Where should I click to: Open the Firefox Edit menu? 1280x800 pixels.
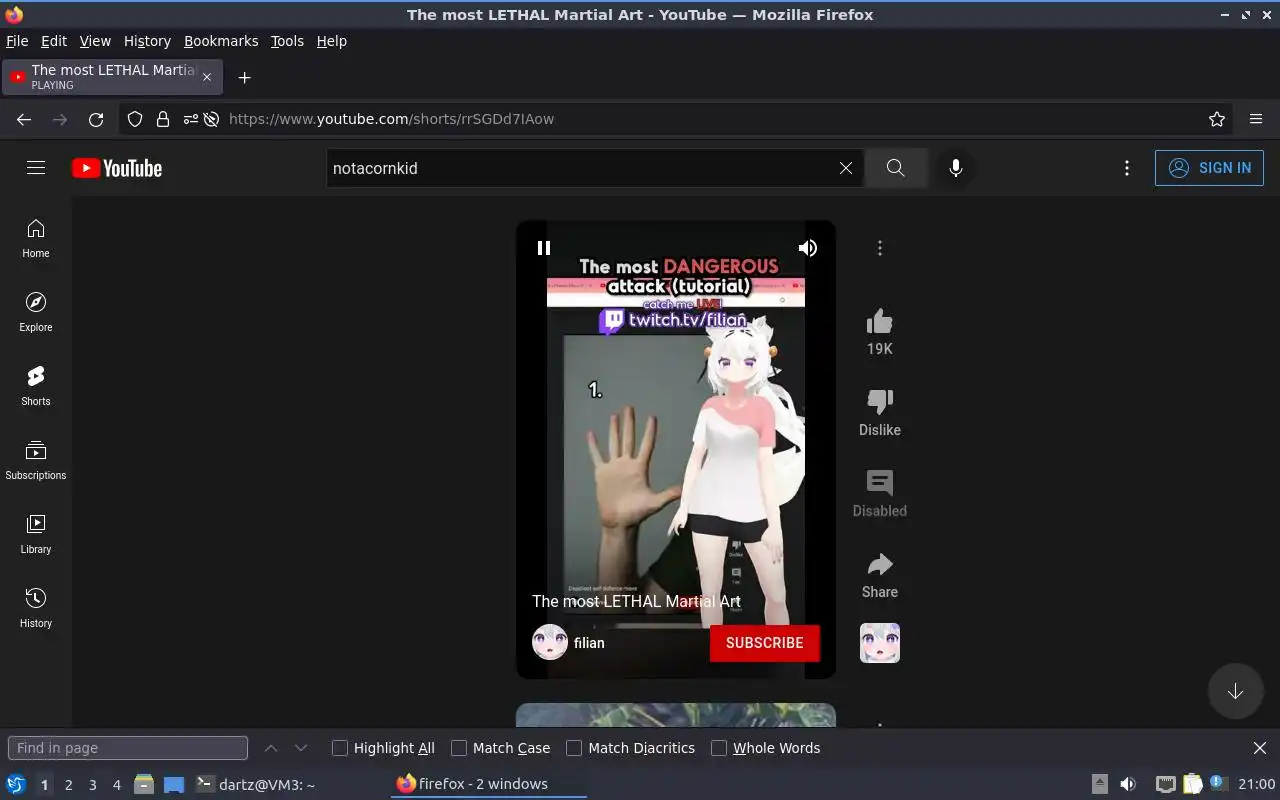tap(54, 41)
